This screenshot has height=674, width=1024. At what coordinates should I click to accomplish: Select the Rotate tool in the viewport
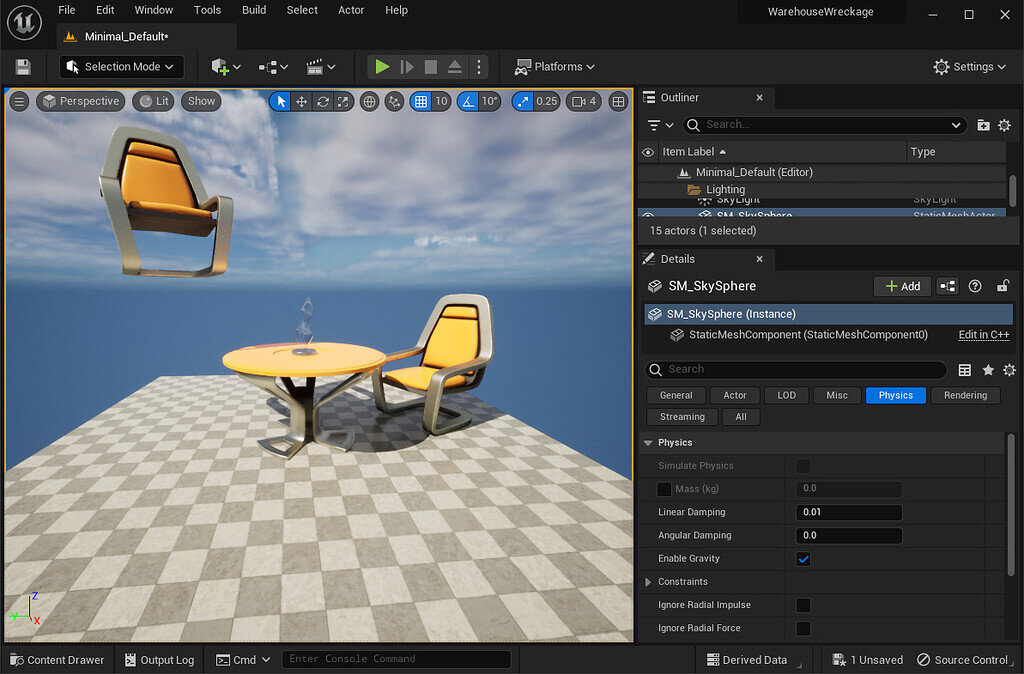point(323,101)
